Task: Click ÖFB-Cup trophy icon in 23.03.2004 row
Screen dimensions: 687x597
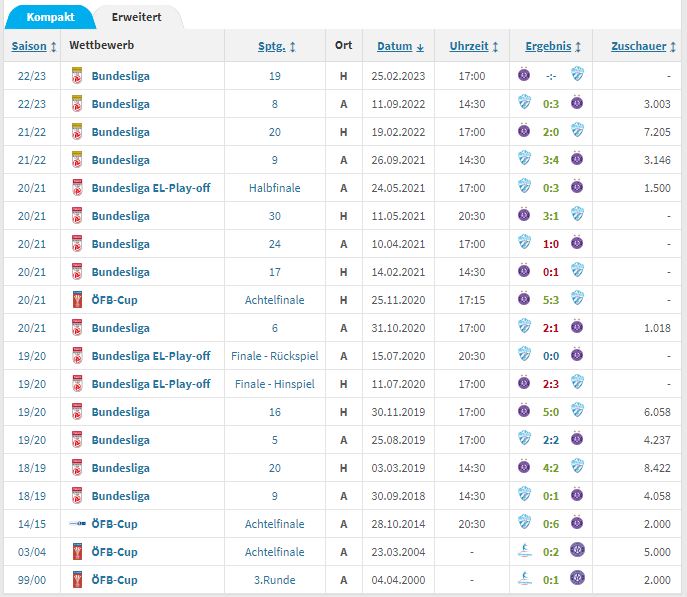Action: click(77, 551)
